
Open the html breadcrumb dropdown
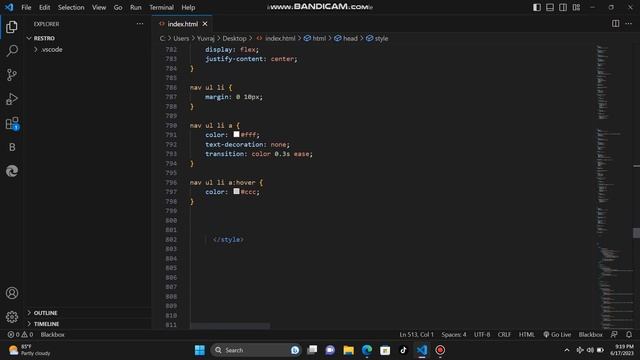(x=315, y=38)
